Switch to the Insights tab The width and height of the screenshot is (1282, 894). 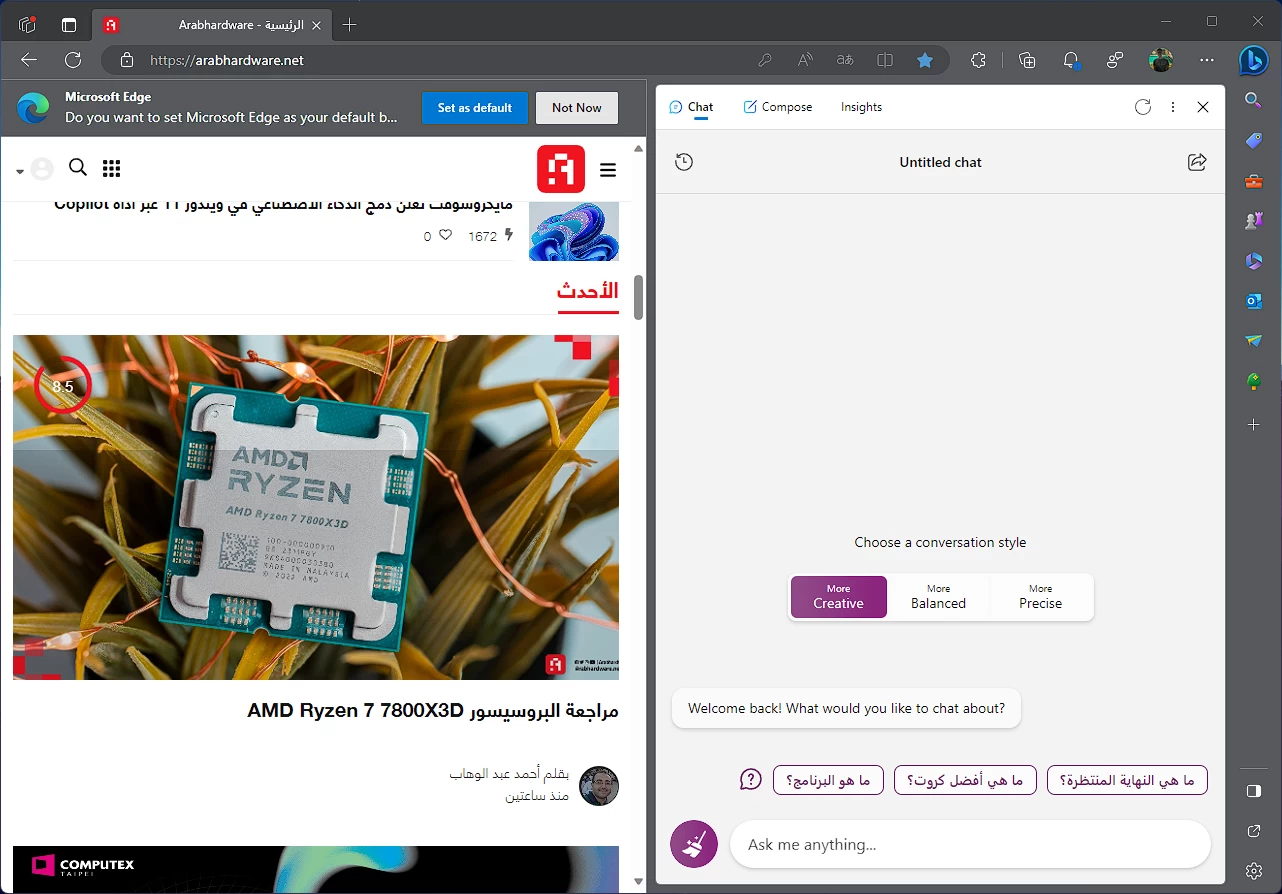(x=861, y=107)
